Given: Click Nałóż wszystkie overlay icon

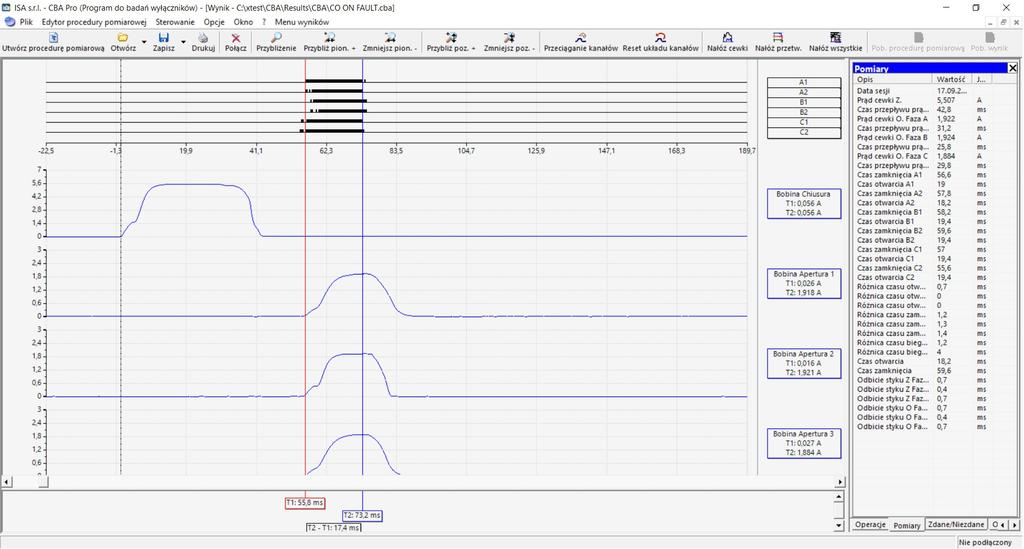Looking at the screenshot, I should pos(835,38).
